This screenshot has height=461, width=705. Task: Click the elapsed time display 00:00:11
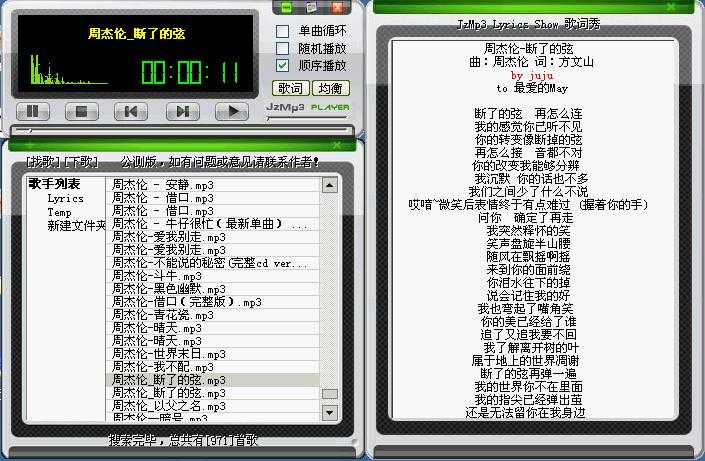pyautogui.click(x=191, y=72)
